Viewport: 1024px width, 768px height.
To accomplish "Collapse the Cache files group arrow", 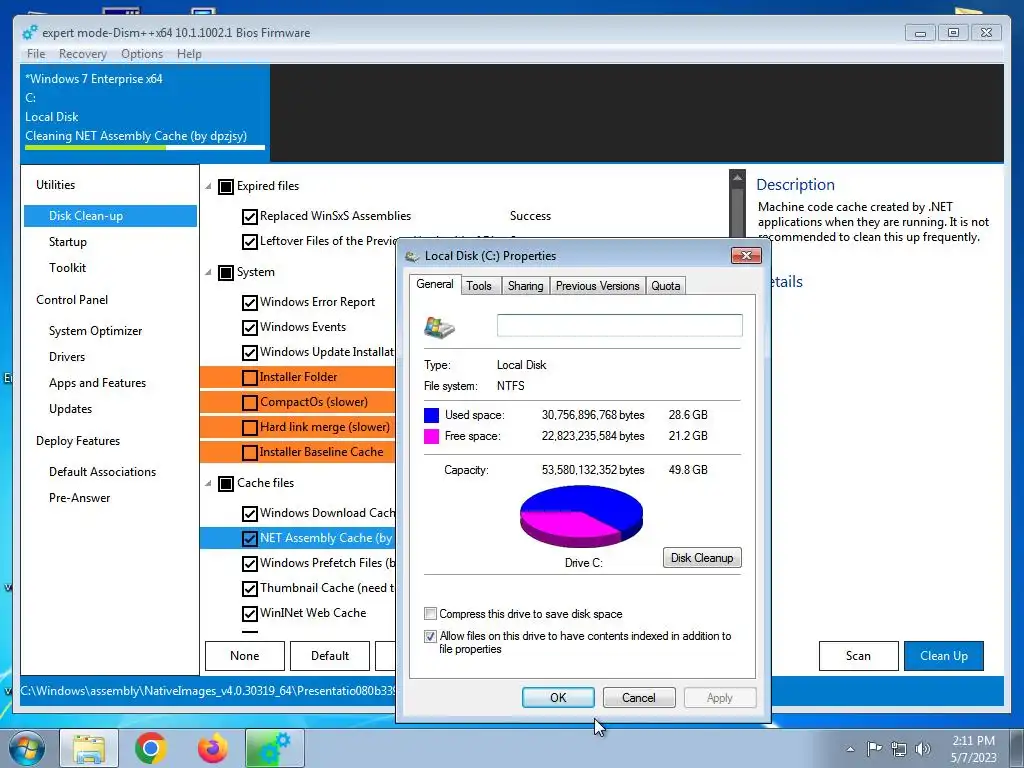I will click(x=208, y=483).
